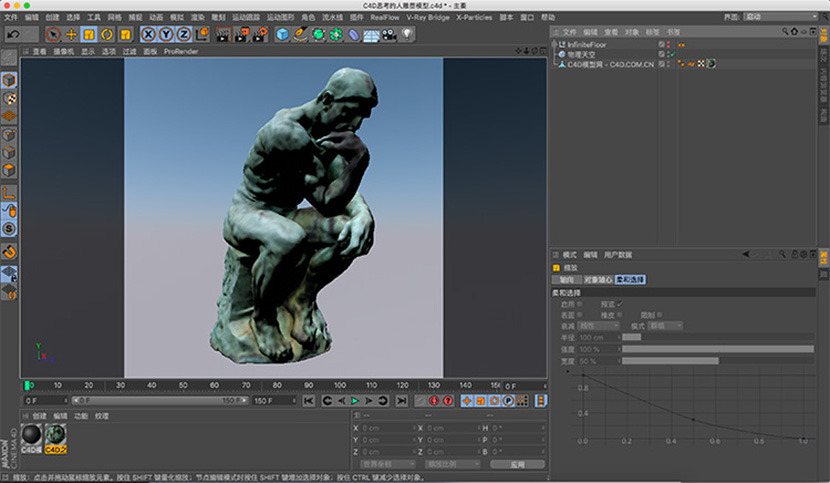Select the Scale tool
The image size is (830, 483).
(x=89, y=35)
